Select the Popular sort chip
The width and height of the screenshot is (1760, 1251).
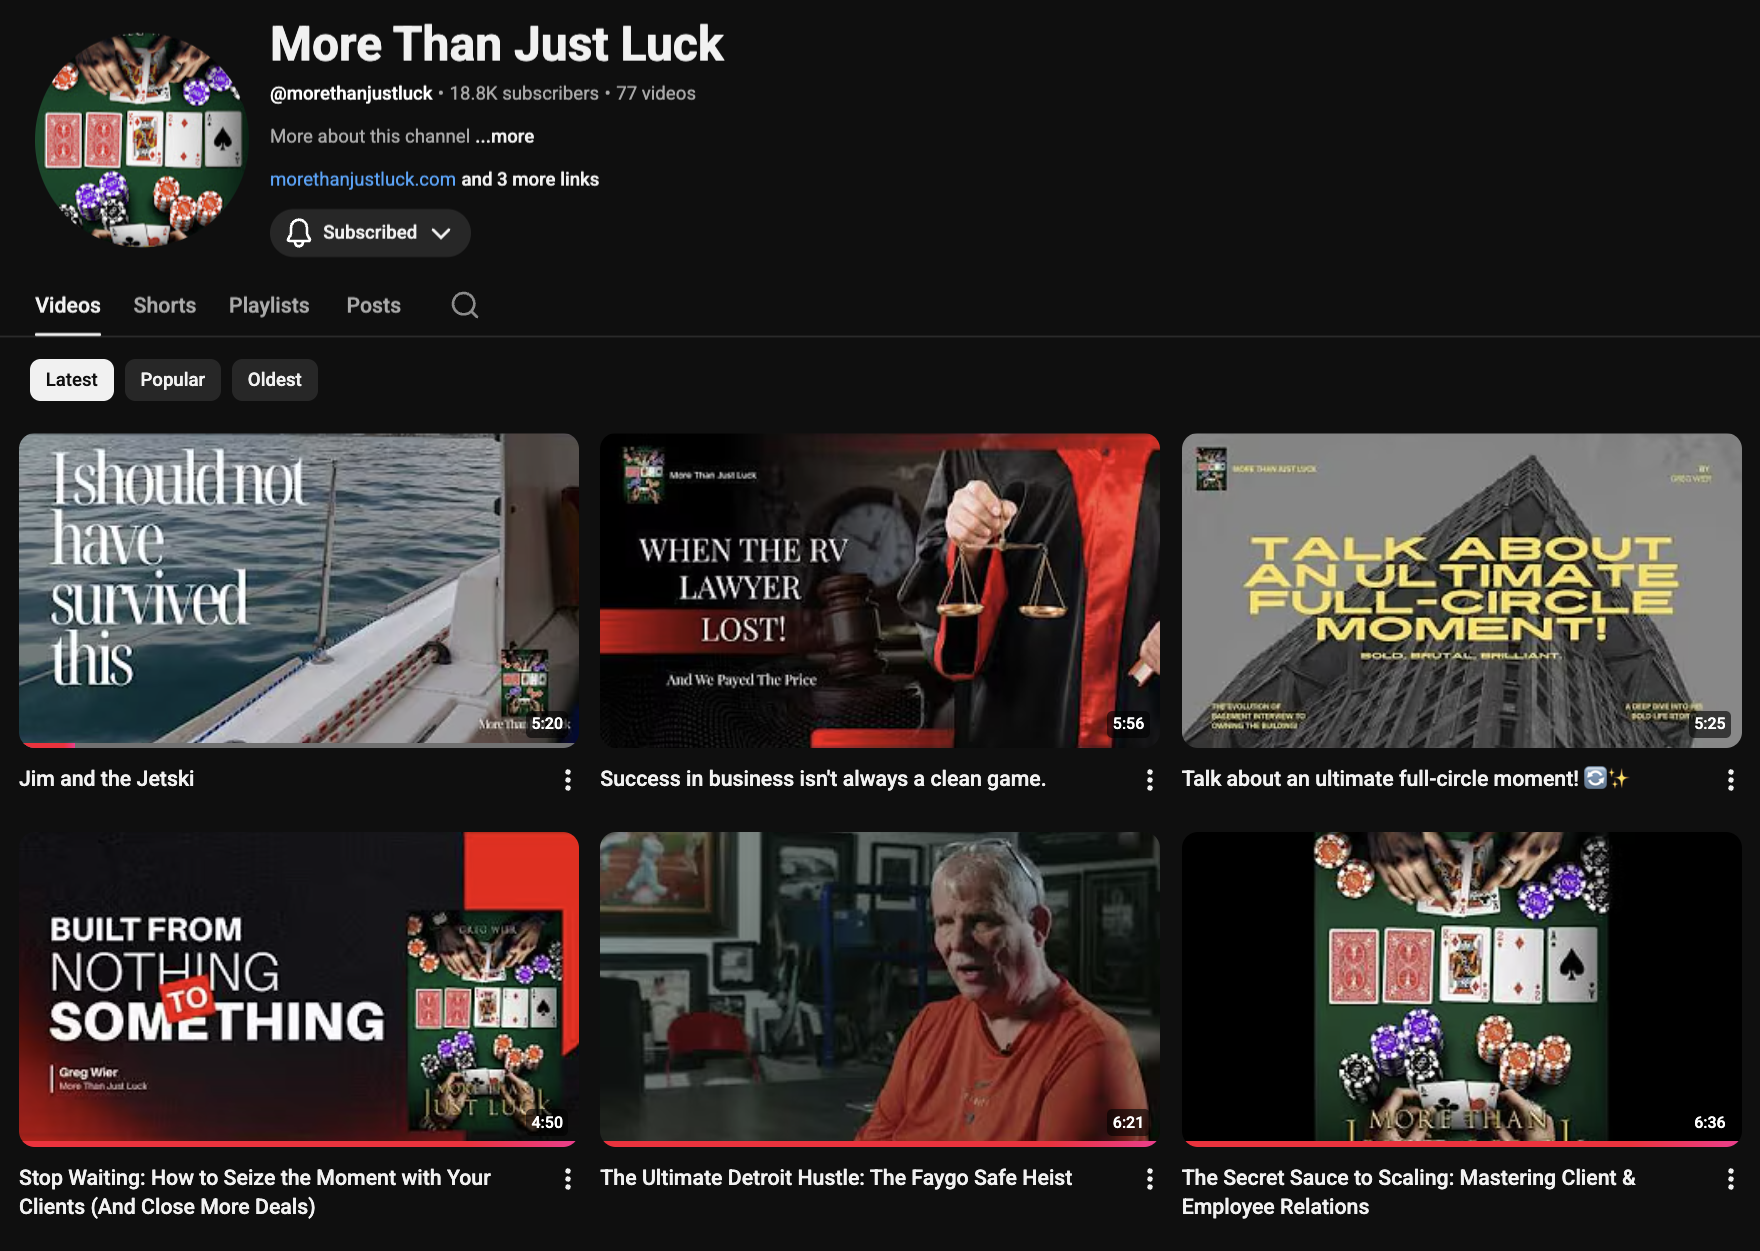coord(172,380)
